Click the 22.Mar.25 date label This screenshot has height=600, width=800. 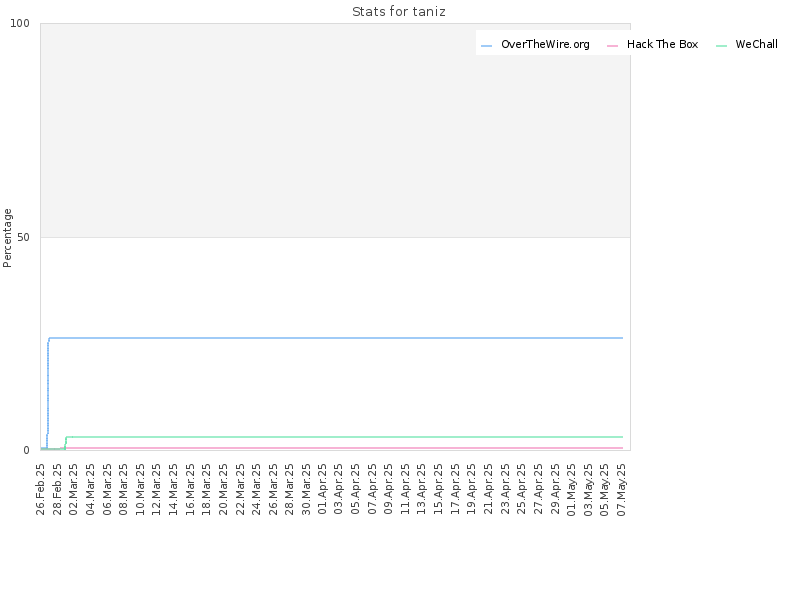pos(240,489)
